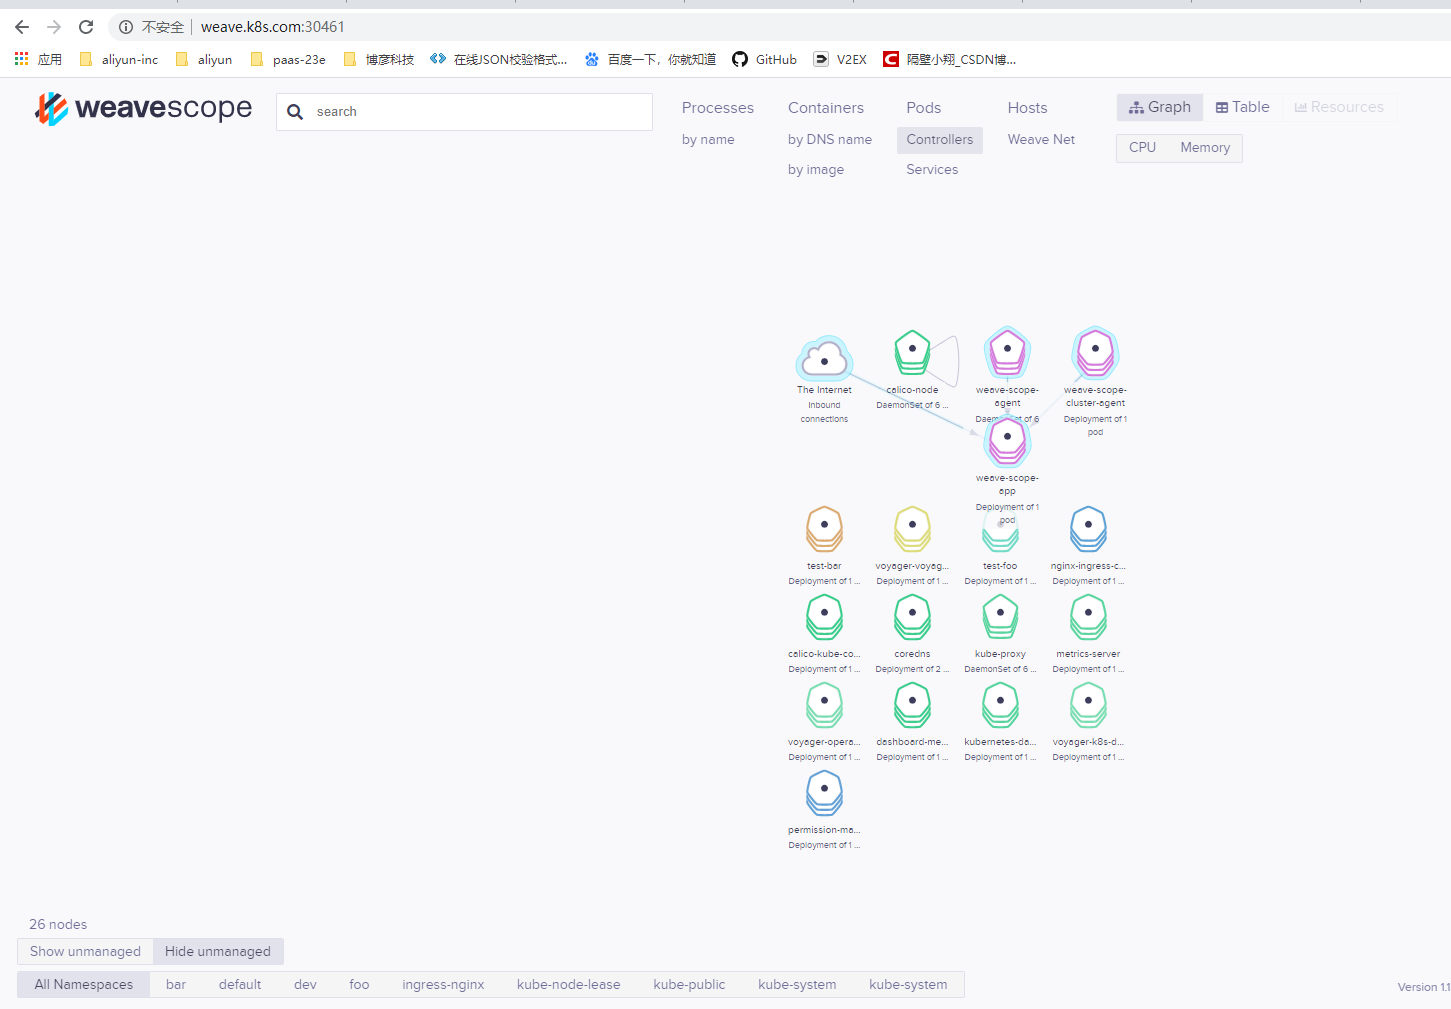The height and width of the screenshot is (1009, 1451).
Task: Select the kubernetes-da... node
Action: coord(1000,704)
